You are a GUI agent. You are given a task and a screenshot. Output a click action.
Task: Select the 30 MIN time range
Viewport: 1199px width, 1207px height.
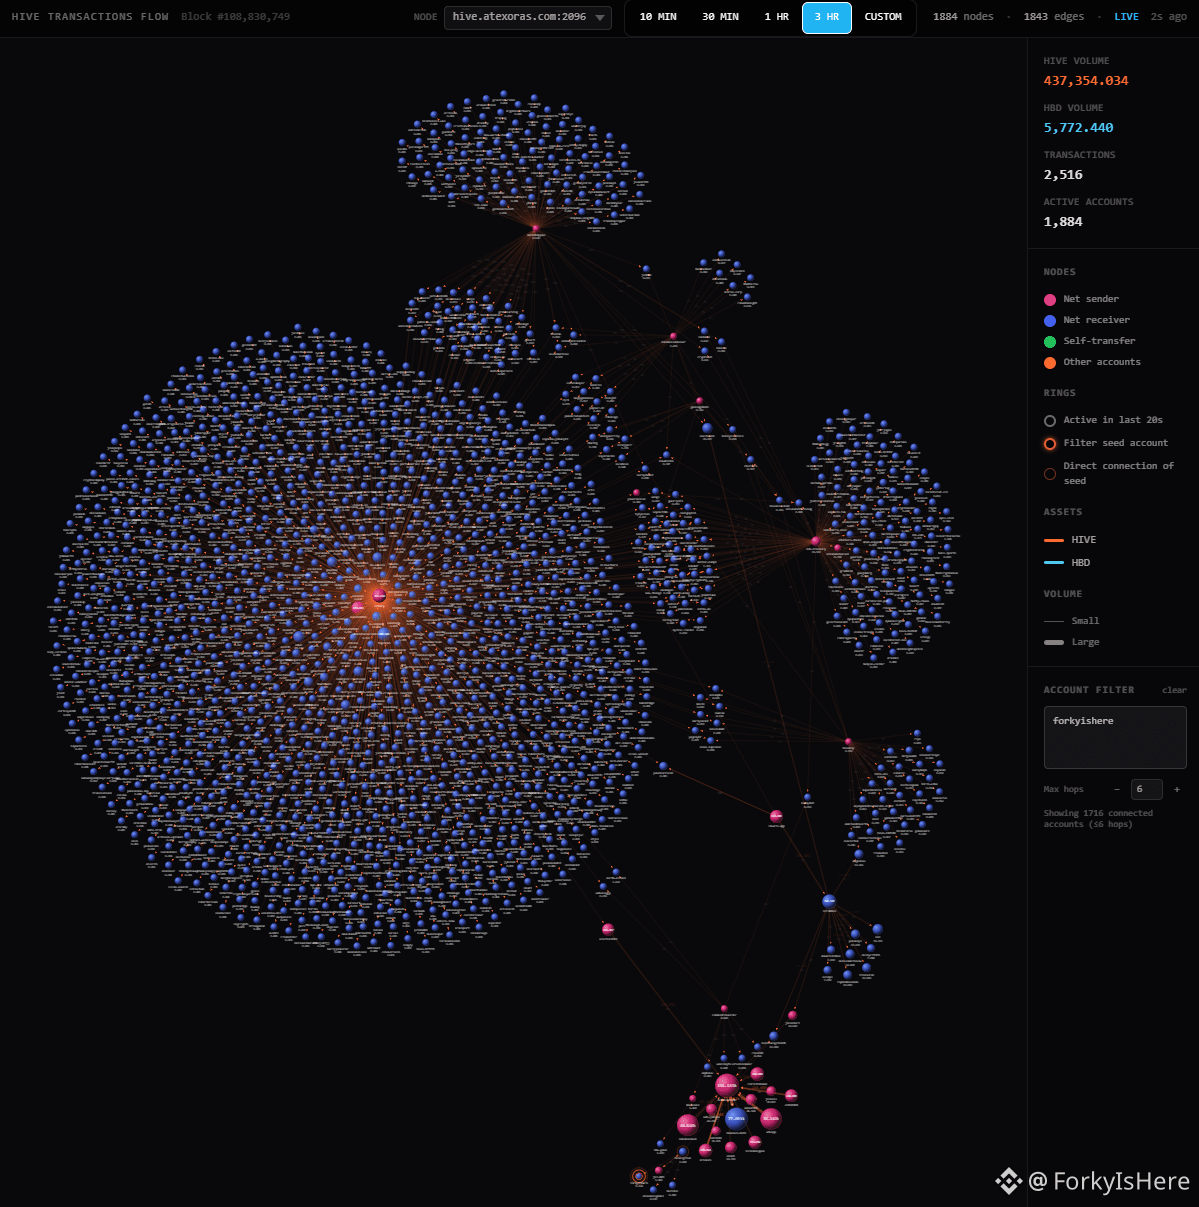pyautogui.click(x=720, y=17)
